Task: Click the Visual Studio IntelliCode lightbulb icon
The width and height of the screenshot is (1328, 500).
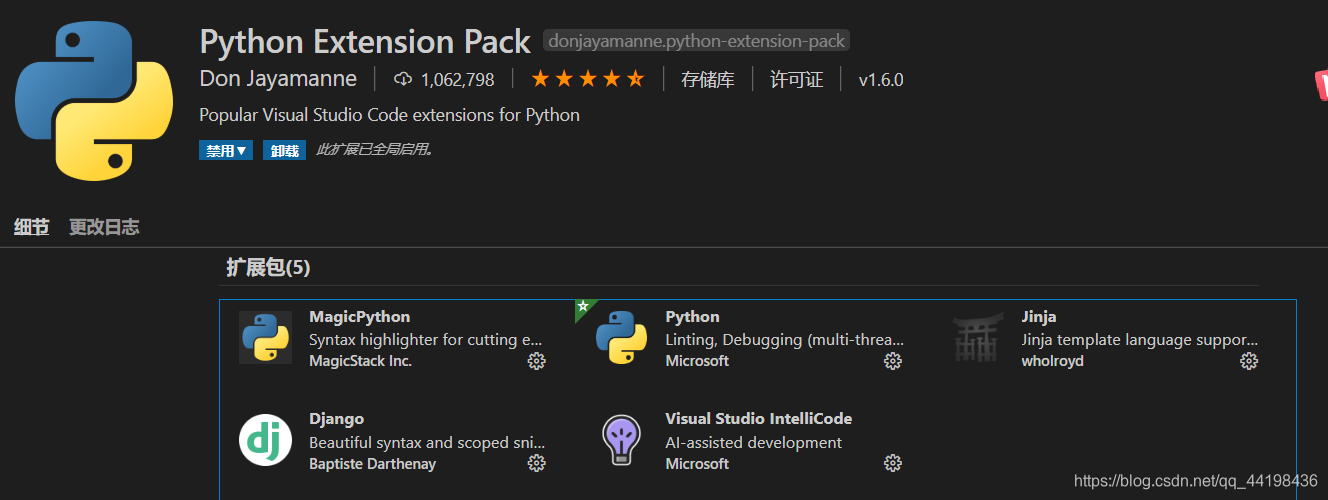Action: (621, 440)
